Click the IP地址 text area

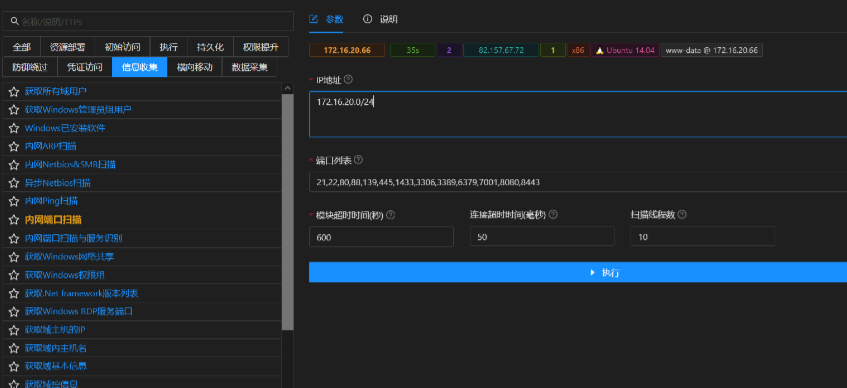(x=578, y=114)
